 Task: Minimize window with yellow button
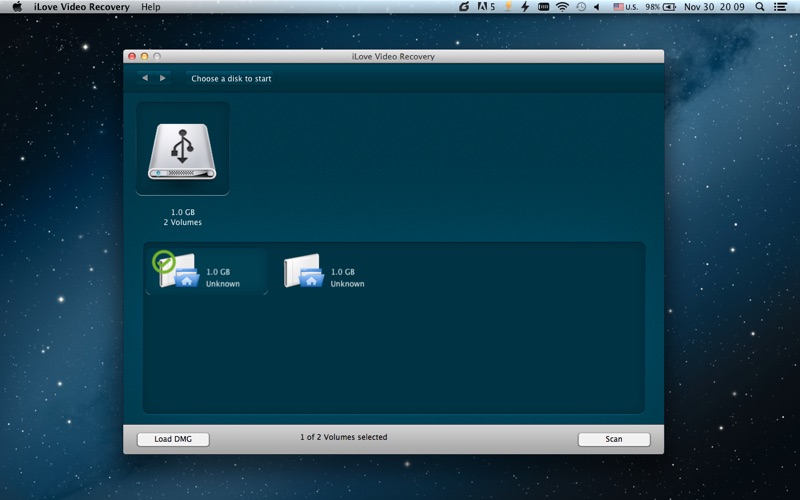(x=144, y=57)
